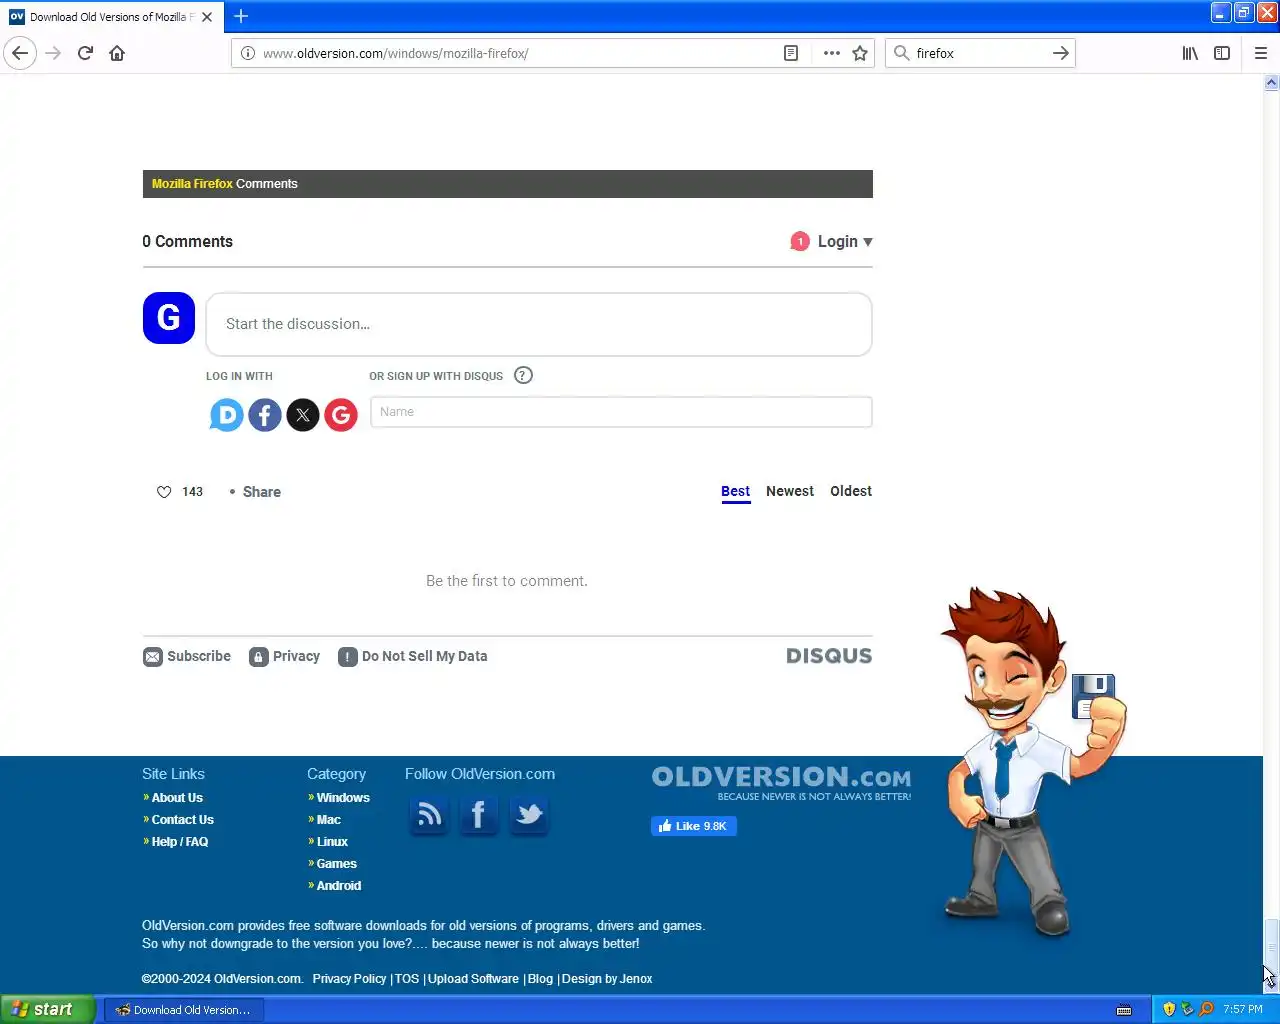The width and height of the screenshot is (1280, 1024).
Task: Click the Name input field
Action: (621, 412)
